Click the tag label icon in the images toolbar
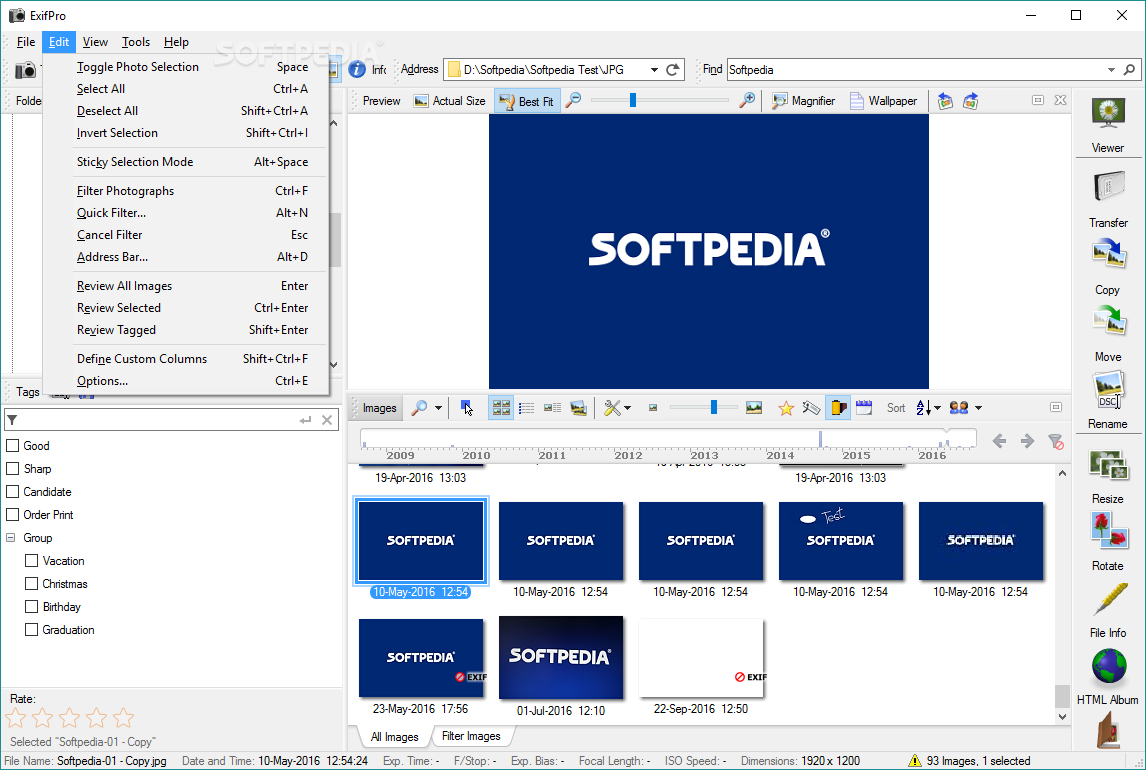 [x=811, y=408]
